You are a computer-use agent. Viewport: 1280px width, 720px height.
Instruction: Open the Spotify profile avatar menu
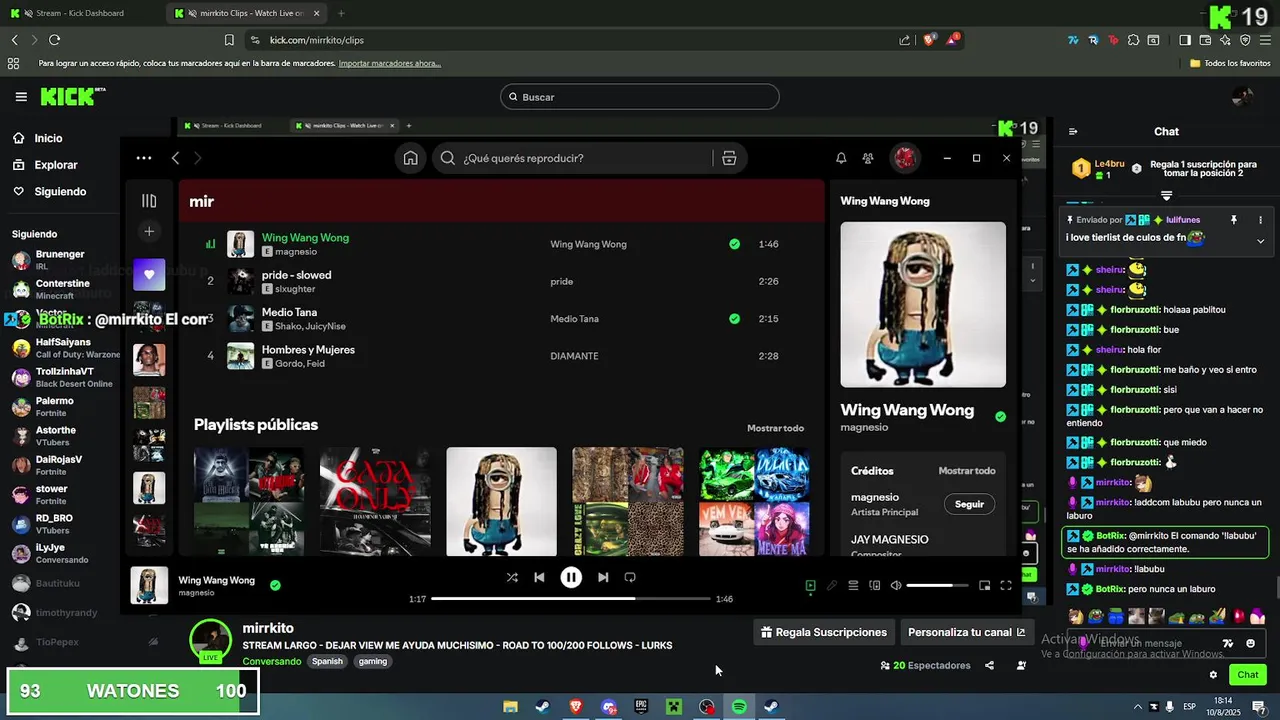[x=905, y=158]
